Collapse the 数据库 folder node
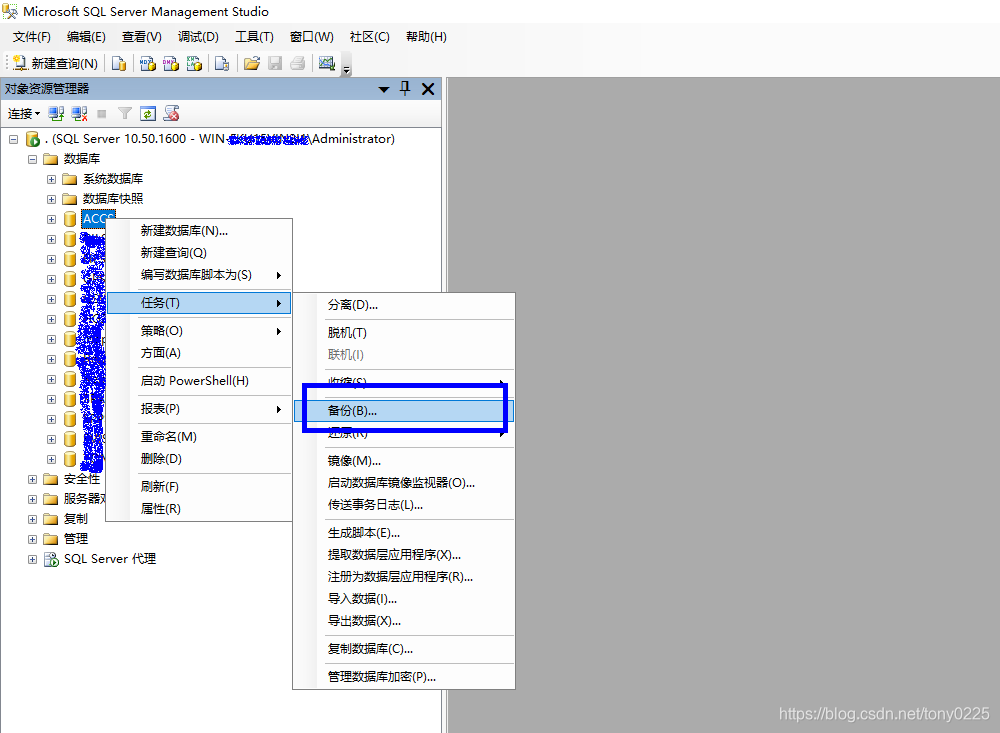The height and width of the screenshot is (733, 1000). point(33,159)
